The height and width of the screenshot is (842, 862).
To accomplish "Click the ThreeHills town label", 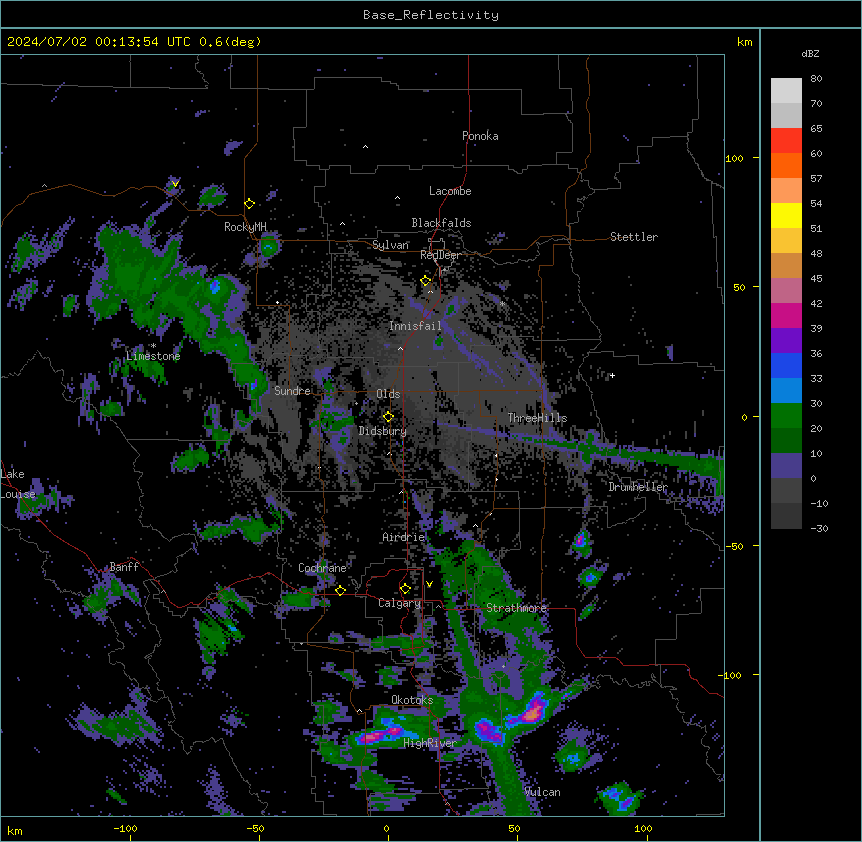I will click(537, 418).
